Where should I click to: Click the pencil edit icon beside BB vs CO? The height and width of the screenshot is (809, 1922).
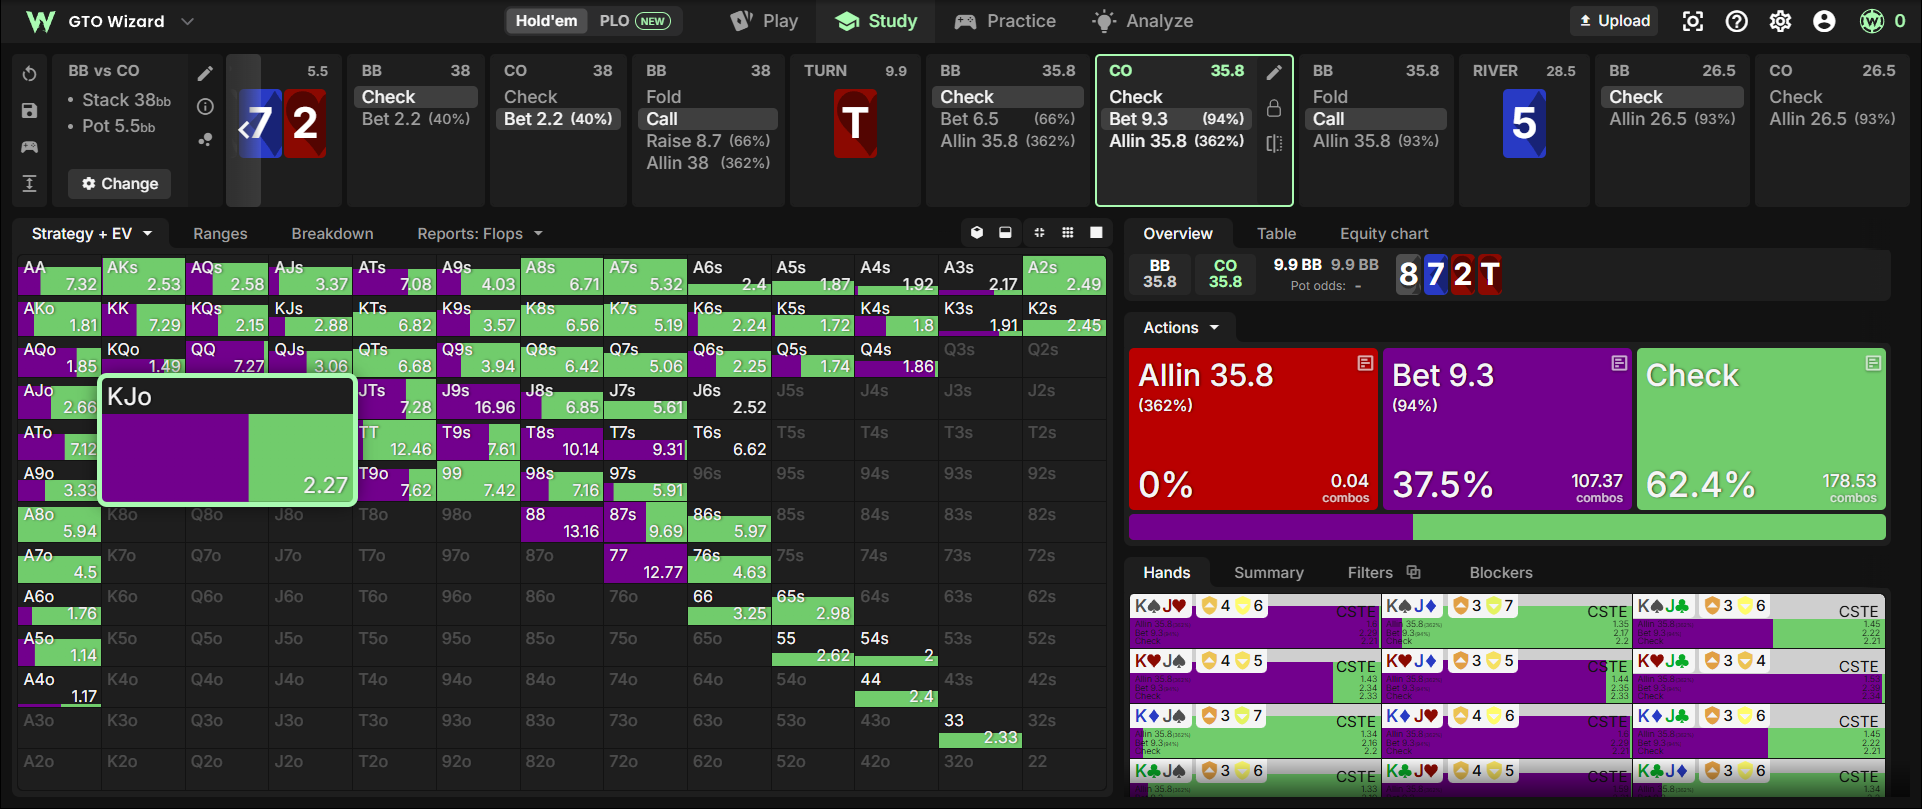(205, 73)
